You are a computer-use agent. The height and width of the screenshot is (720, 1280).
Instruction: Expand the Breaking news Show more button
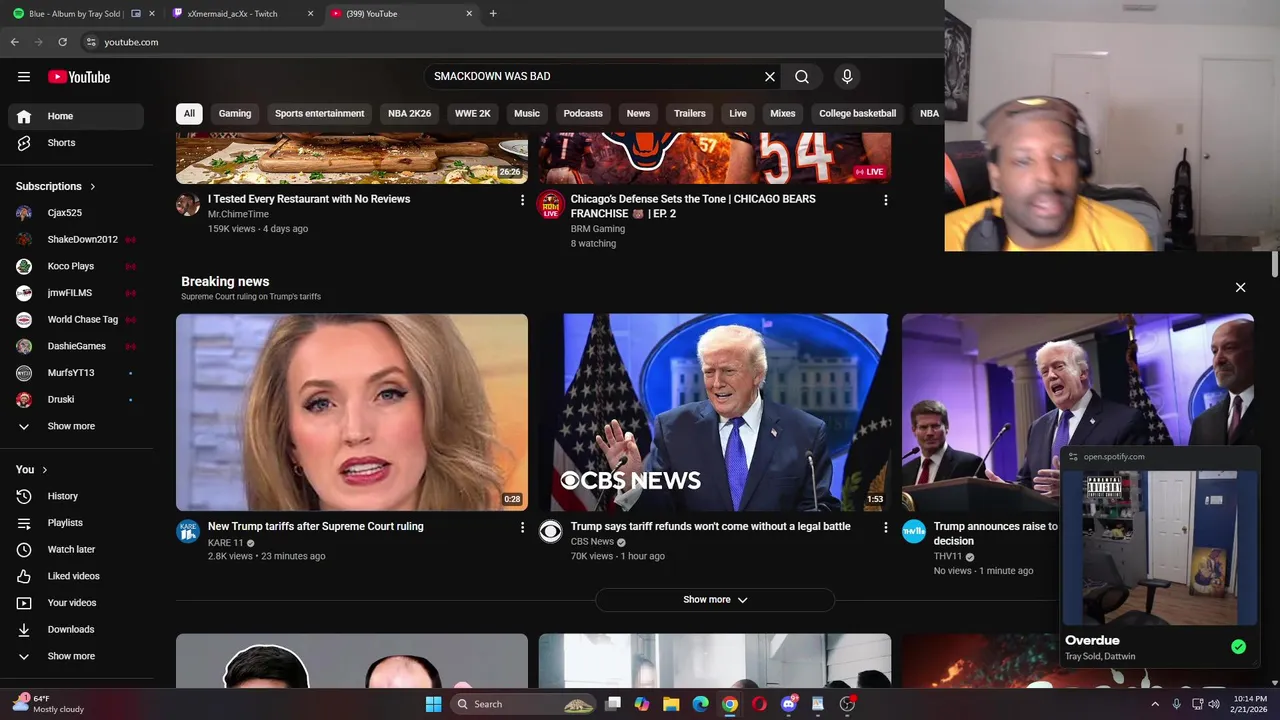coord(715,600)
